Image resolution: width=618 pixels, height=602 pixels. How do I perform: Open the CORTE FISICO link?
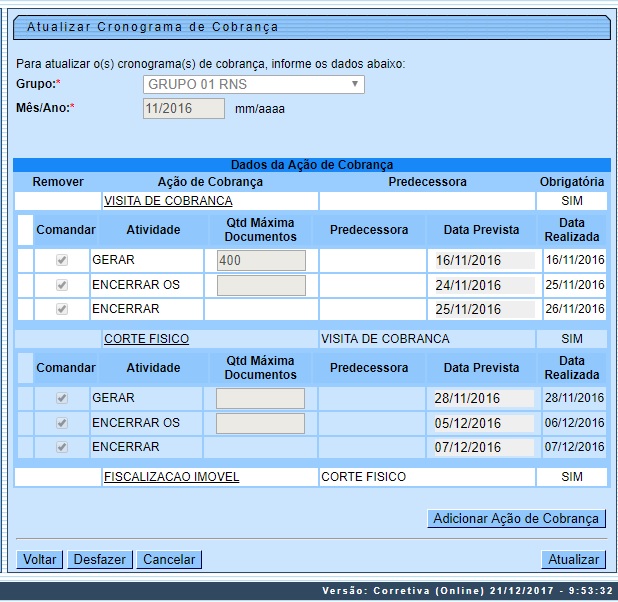point(146,339)
